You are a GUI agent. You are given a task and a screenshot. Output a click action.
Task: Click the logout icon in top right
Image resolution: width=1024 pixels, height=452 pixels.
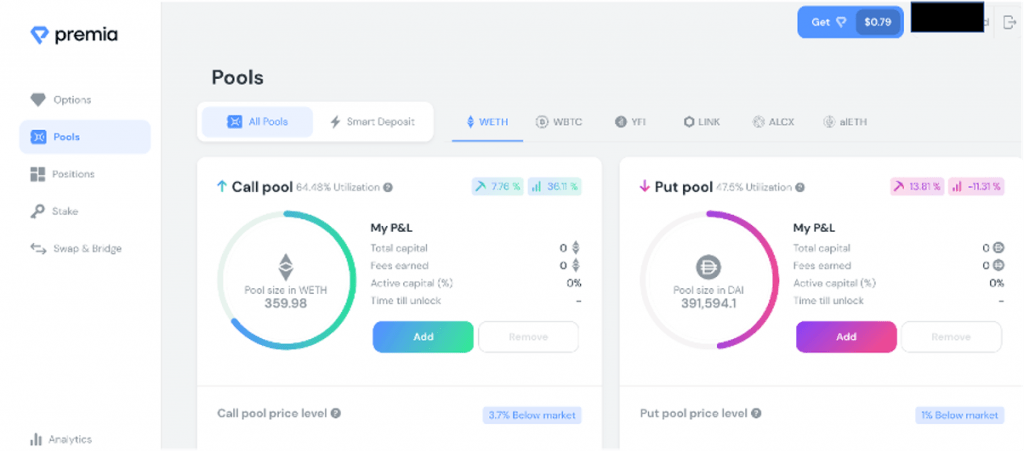[1009, 22]
